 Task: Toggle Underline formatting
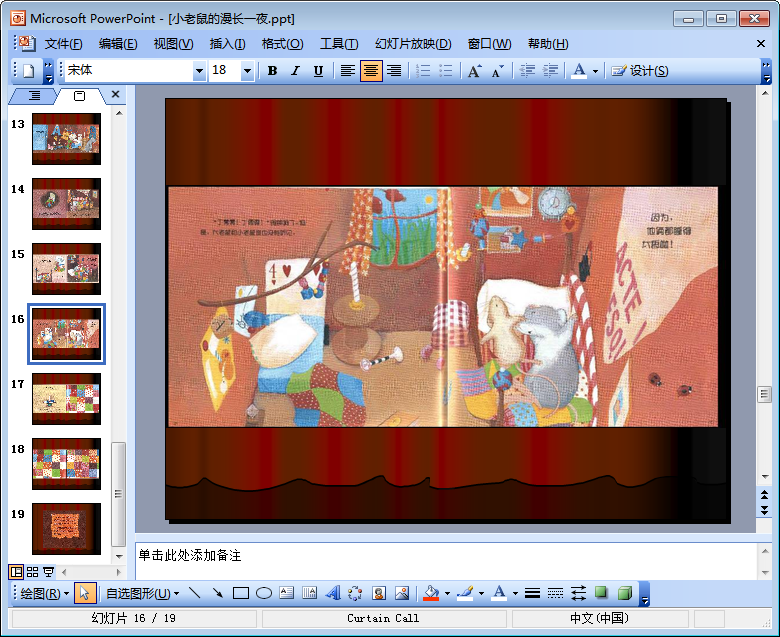tap(318, 71)
